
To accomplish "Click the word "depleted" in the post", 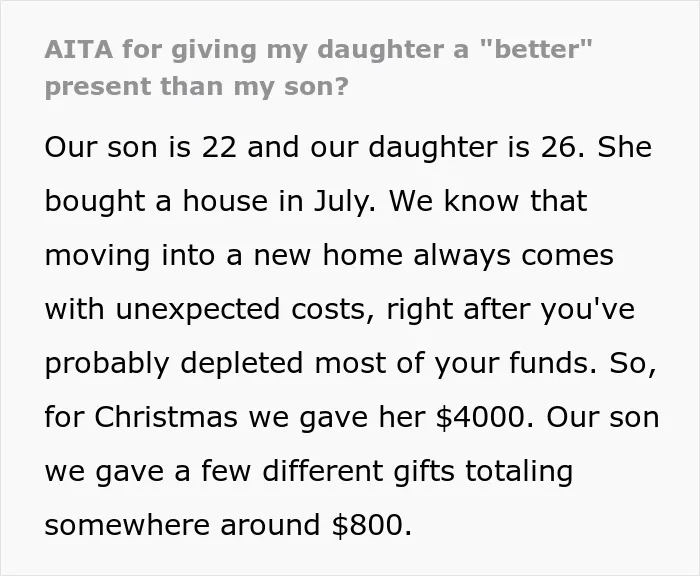I will point(242,365).
